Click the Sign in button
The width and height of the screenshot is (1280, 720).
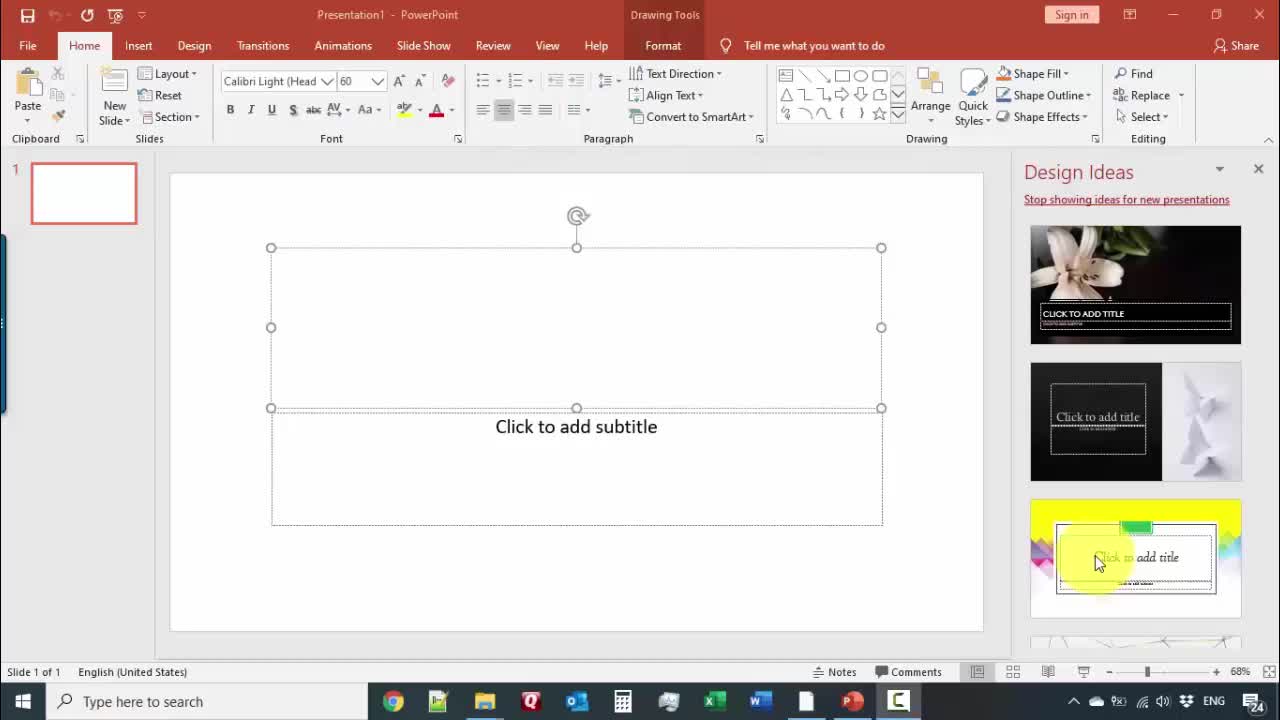point(1071,15)
